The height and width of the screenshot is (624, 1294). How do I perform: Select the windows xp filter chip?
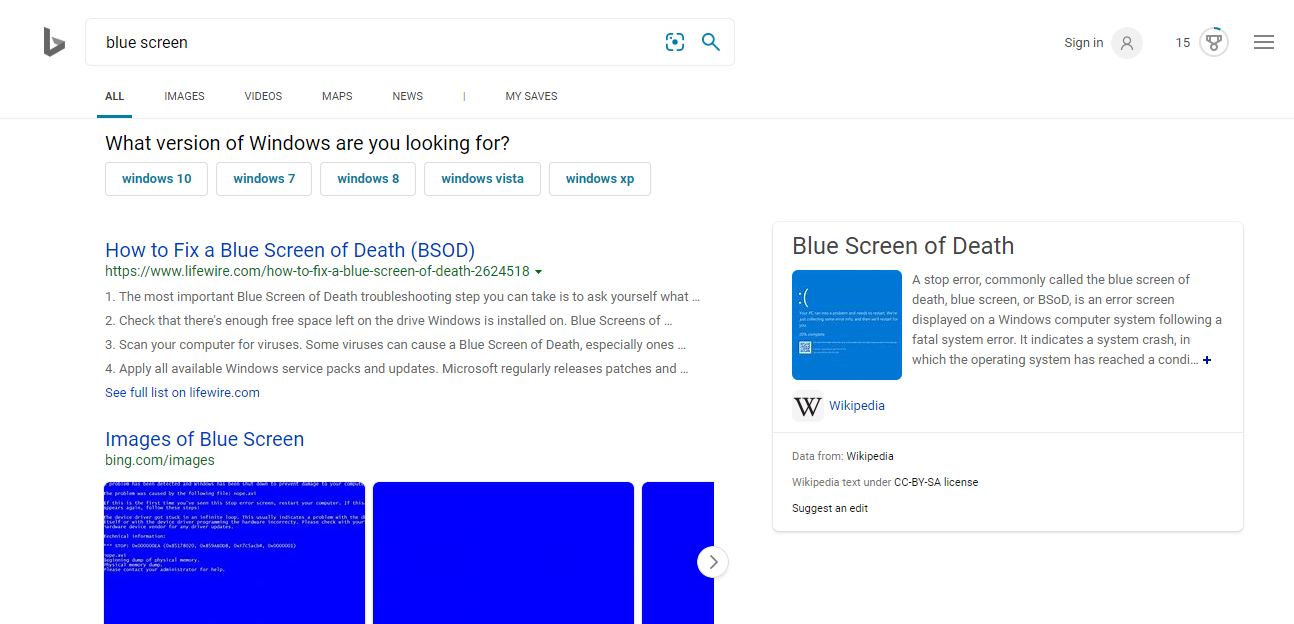tap(599, 178)
